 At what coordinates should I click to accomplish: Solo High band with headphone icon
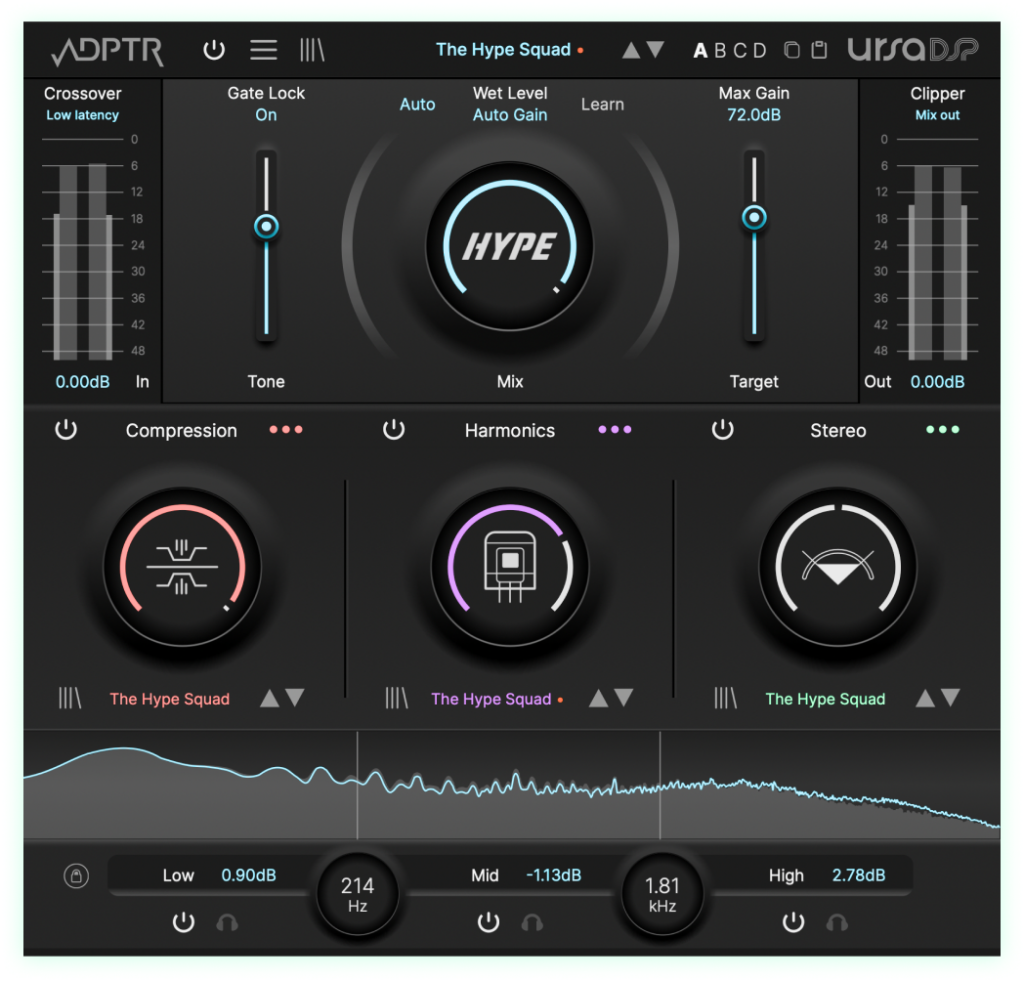coord(837,922)
